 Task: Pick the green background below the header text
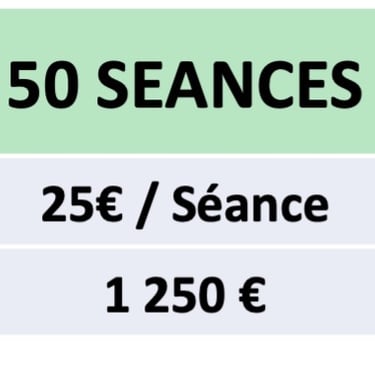(187, 132)
